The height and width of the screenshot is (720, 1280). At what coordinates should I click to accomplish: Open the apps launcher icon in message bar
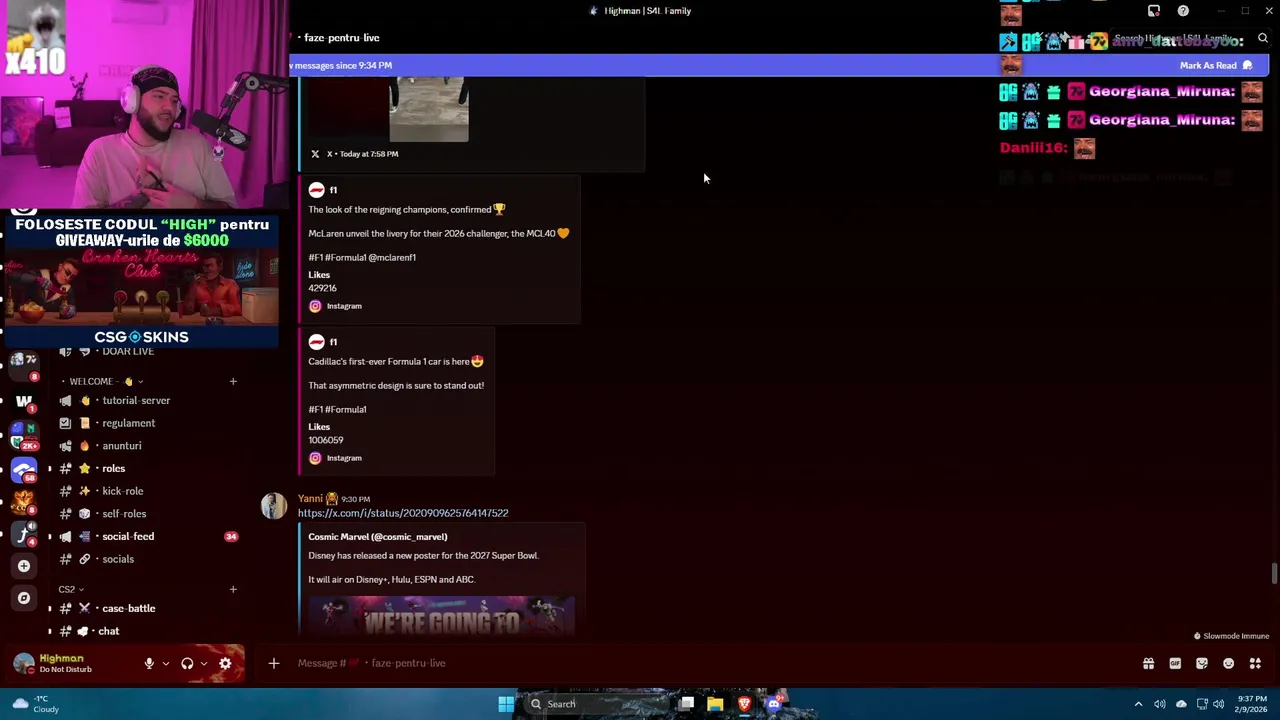tap(1255, 663)
